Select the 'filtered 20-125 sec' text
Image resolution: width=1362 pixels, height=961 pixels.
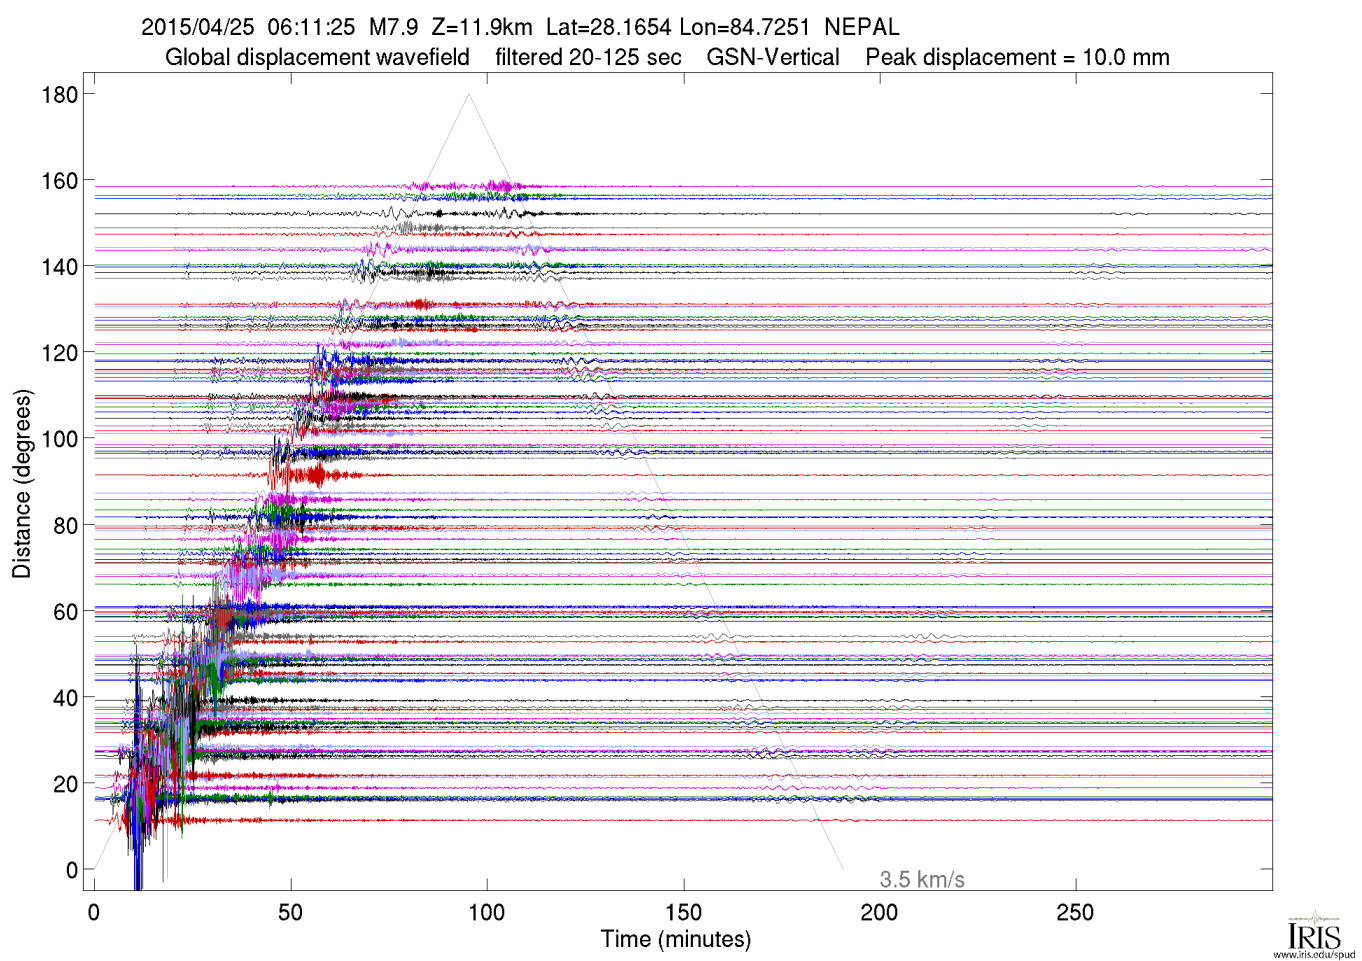tap(588, 57)
